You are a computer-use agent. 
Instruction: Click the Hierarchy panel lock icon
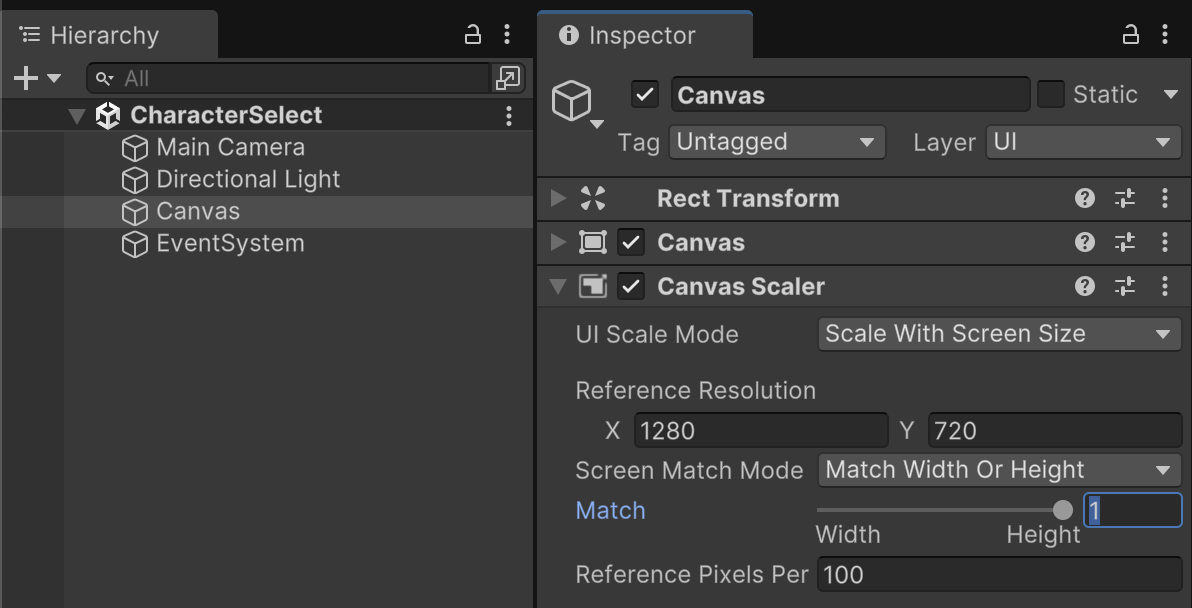pyautogui.click(x=473, y=35)
